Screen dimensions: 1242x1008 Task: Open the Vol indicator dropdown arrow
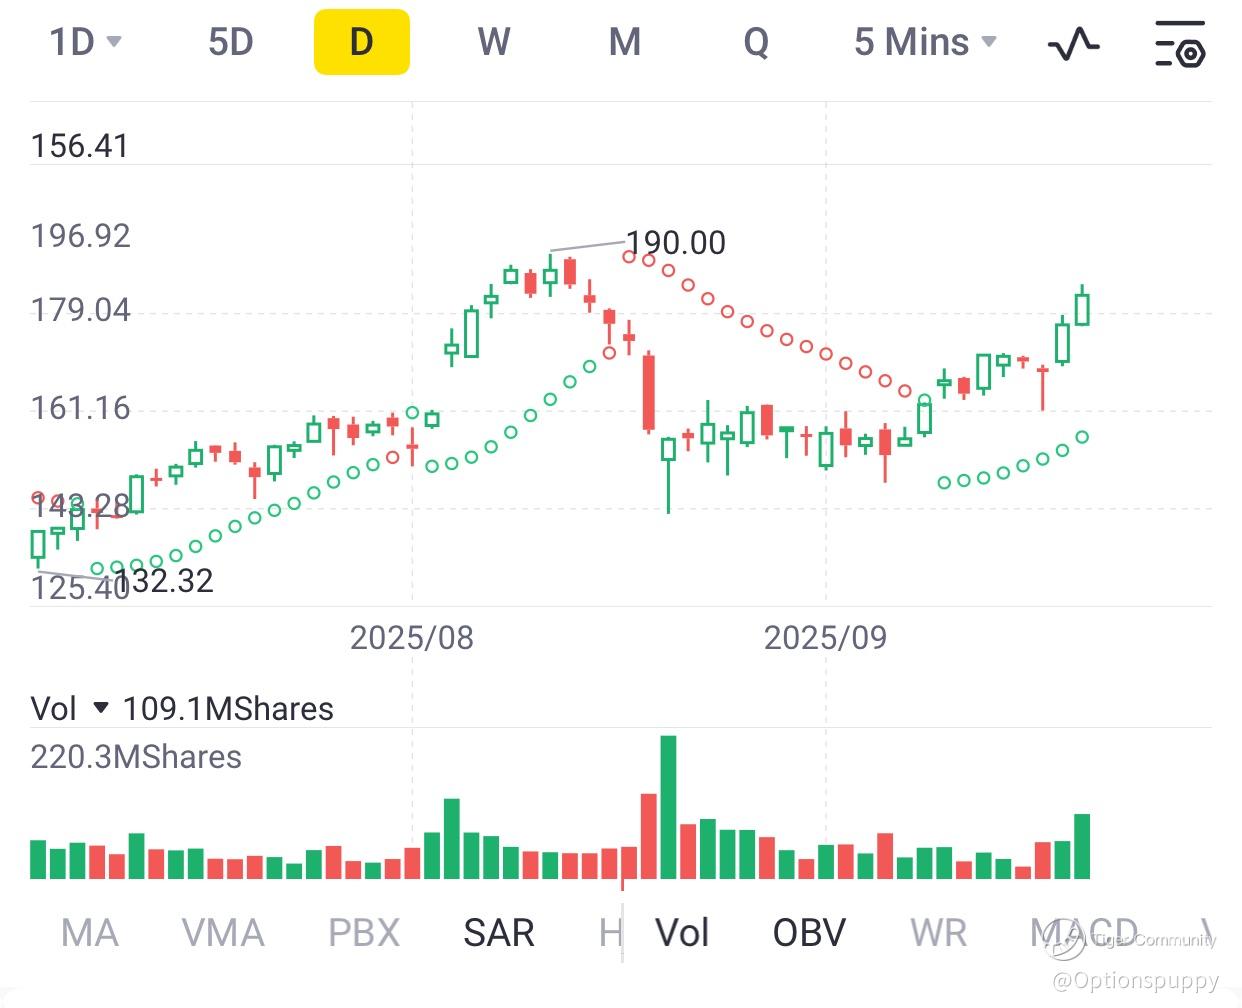(100, 708)
